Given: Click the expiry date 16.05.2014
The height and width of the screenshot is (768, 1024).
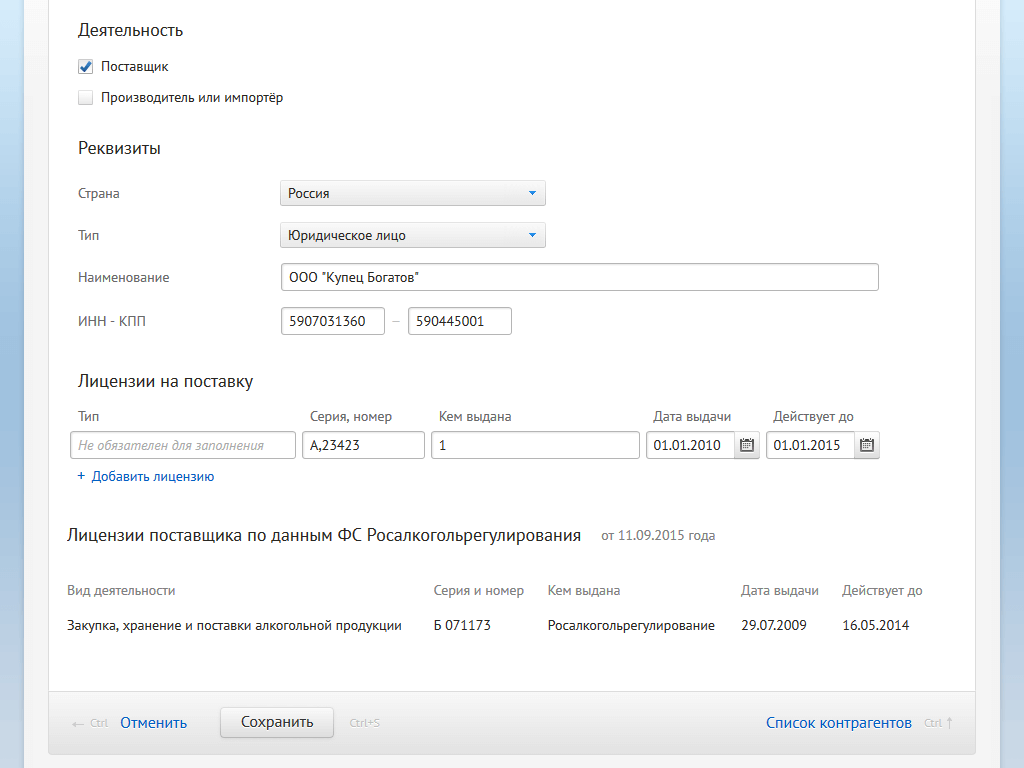Looking at the screenshot, I should pos(876,626).
